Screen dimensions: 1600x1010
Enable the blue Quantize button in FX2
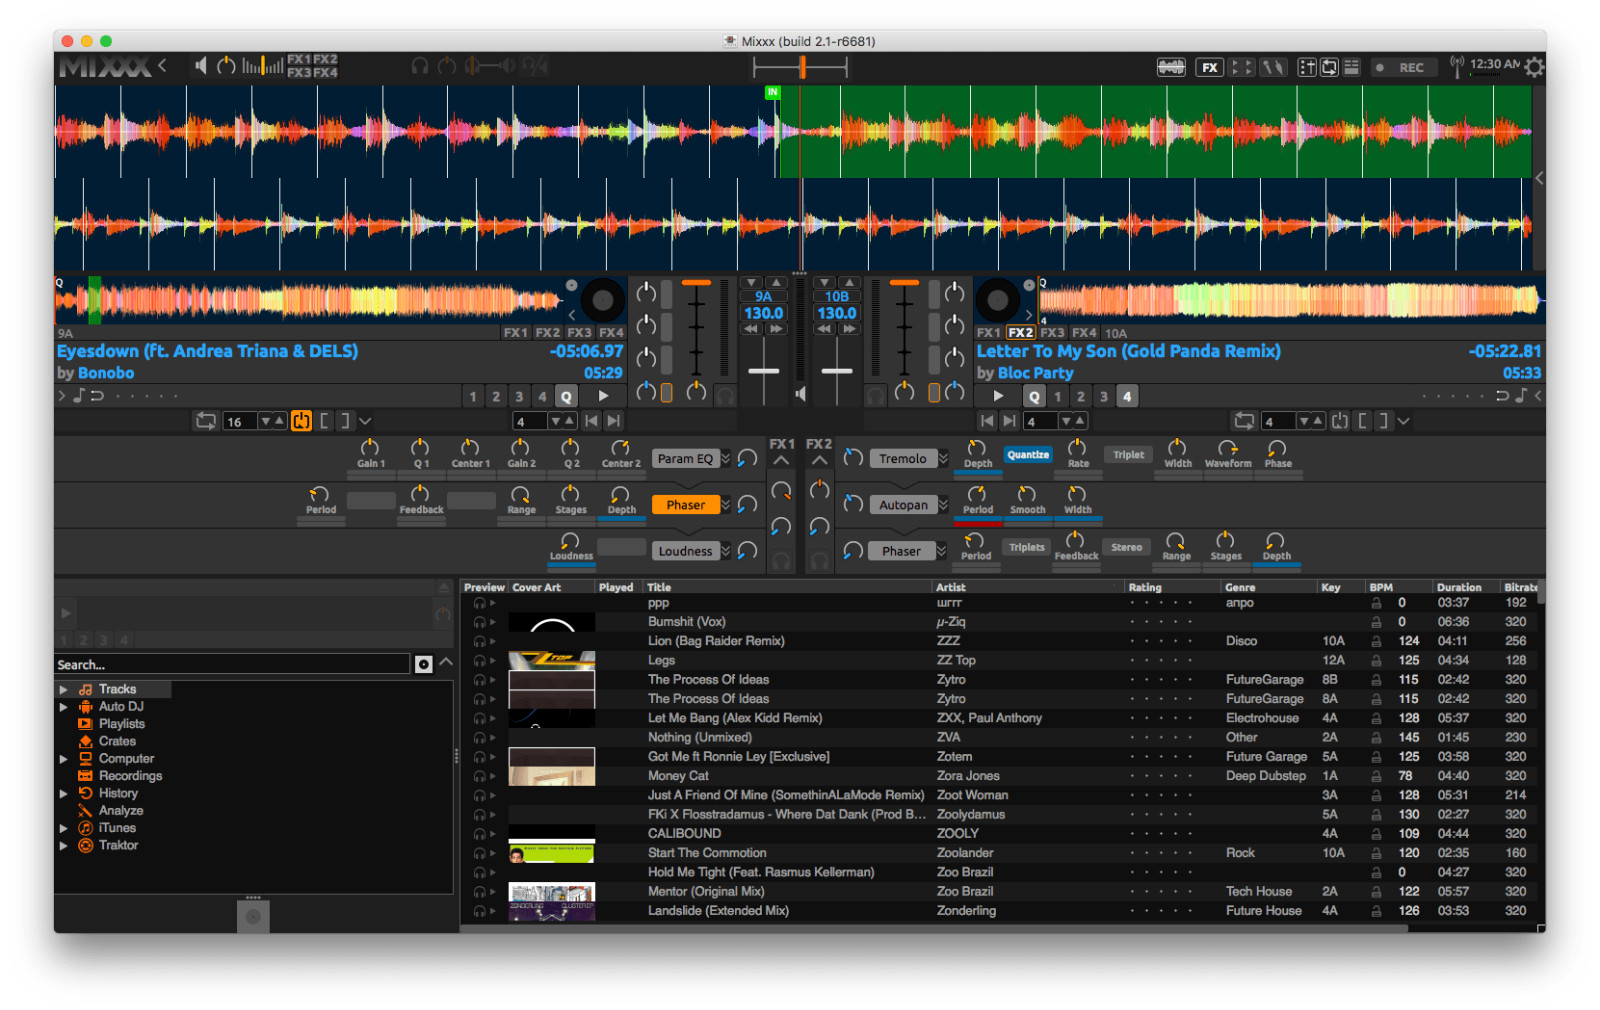click(x=1028, y=455)
